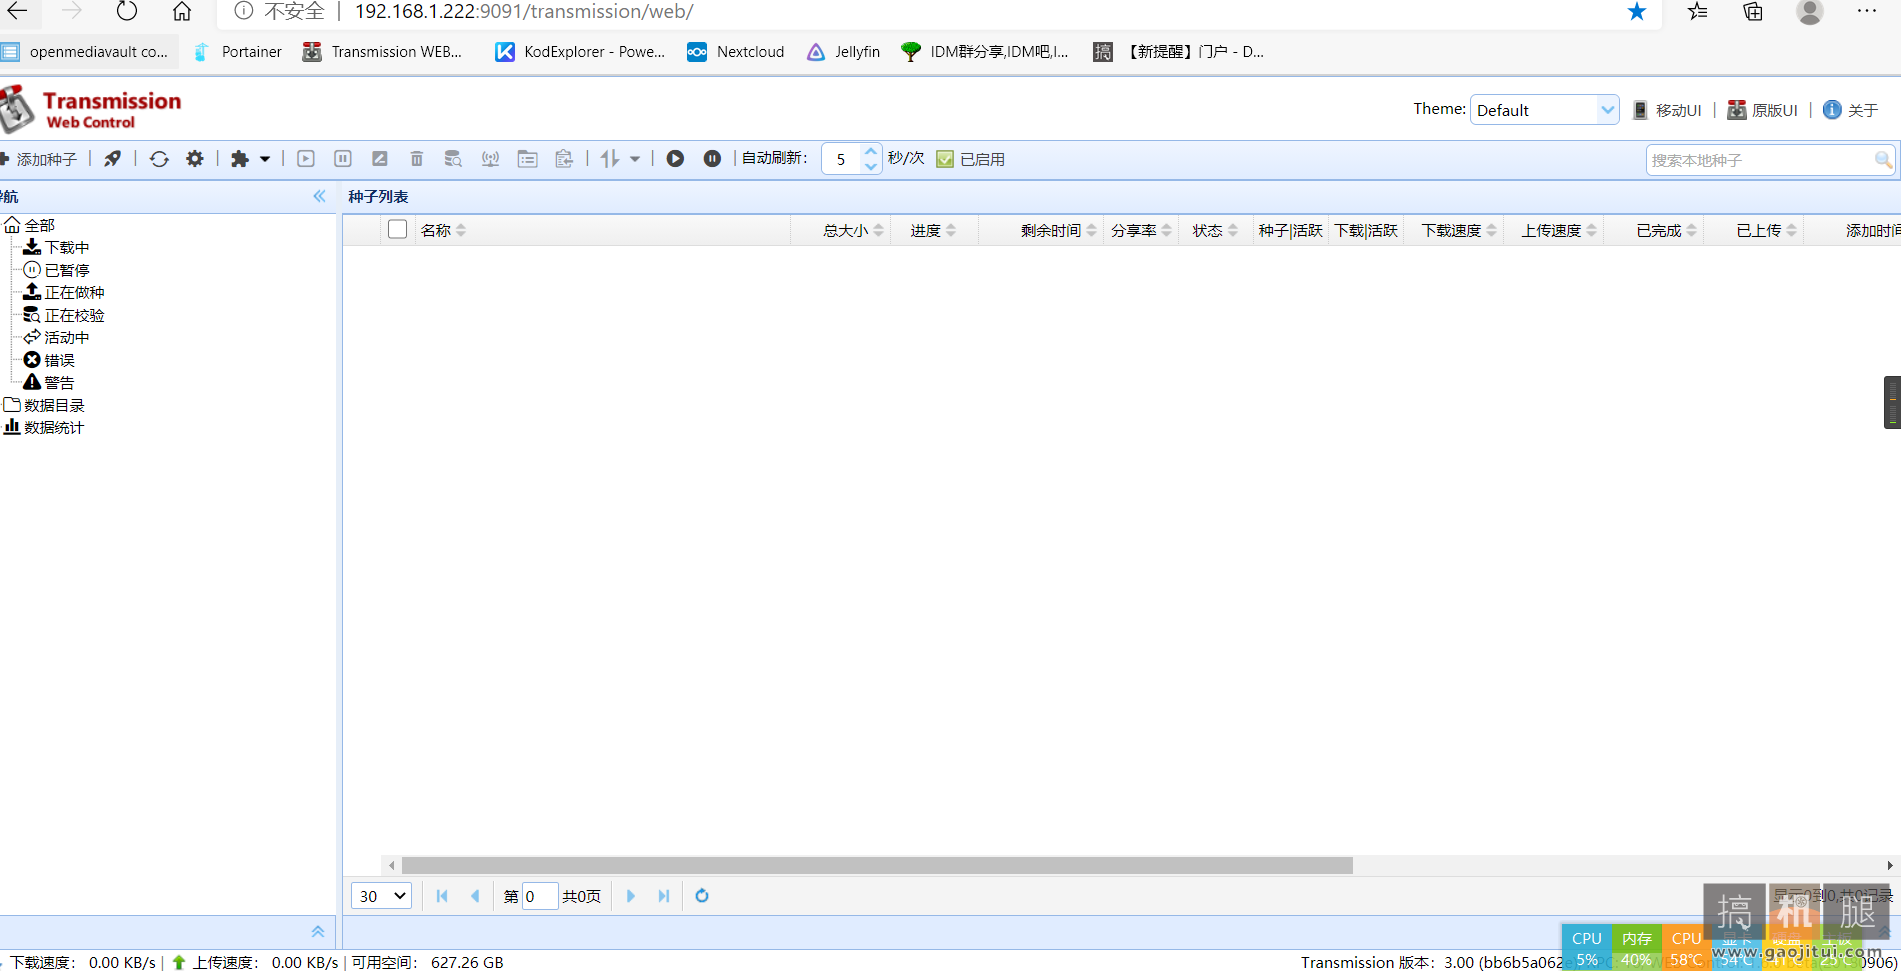
Task: Click the trash delete torrent icon
Action: coord(417,159)
